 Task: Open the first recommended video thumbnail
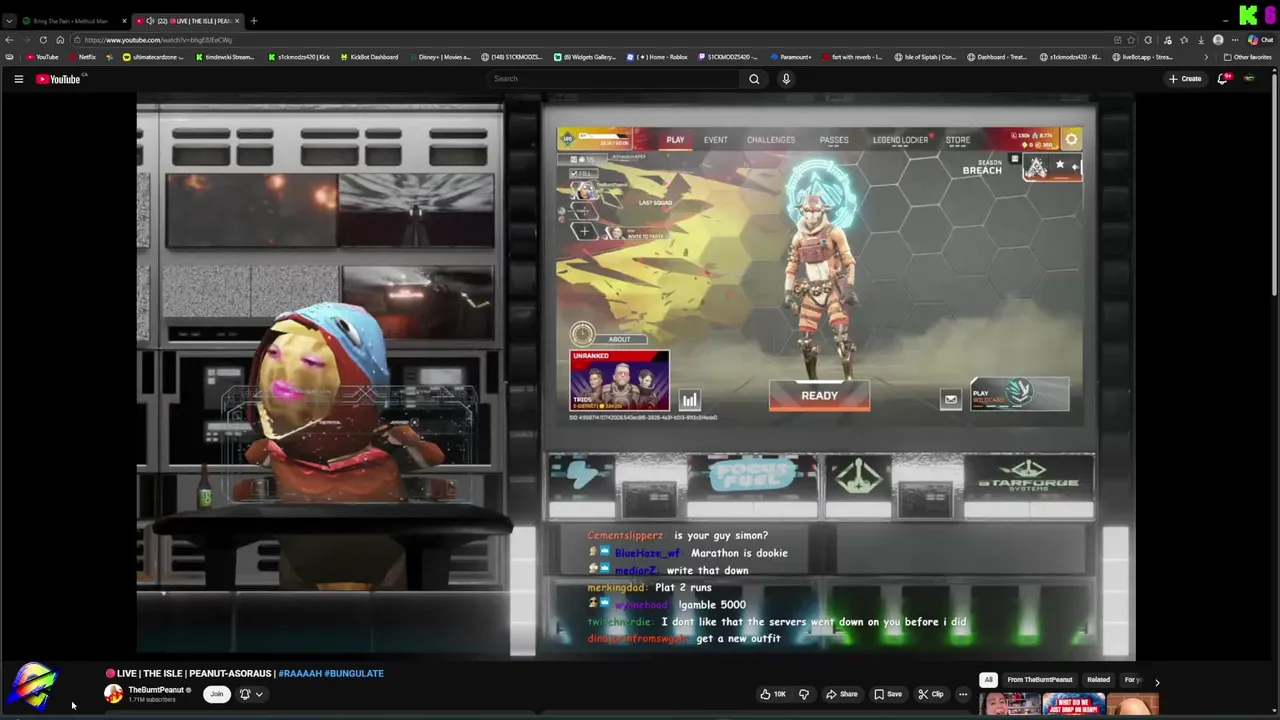[x=1010, y=705]
